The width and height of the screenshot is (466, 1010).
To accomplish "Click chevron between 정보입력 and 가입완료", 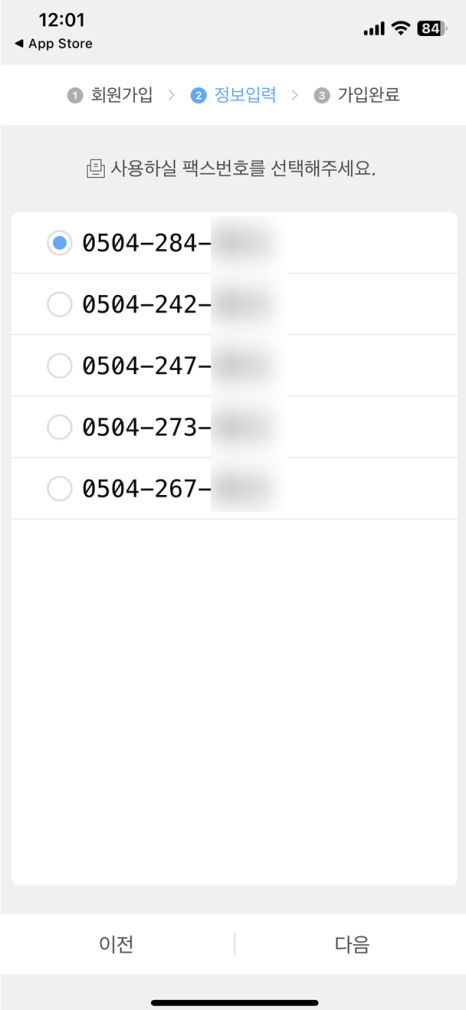I will (x=295, y=96).
